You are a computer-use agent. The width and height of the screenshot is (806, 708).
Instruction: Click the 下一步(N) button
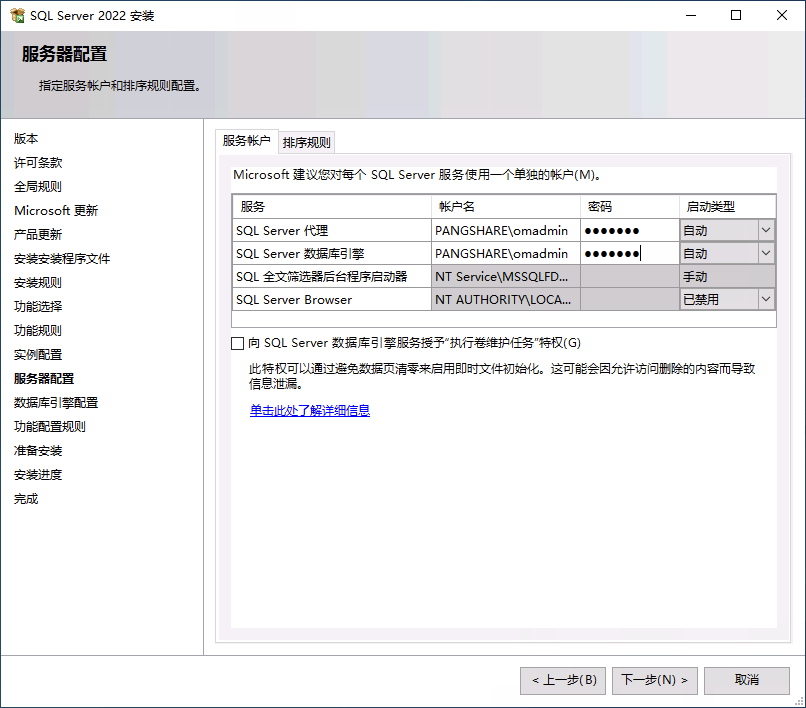654,680
